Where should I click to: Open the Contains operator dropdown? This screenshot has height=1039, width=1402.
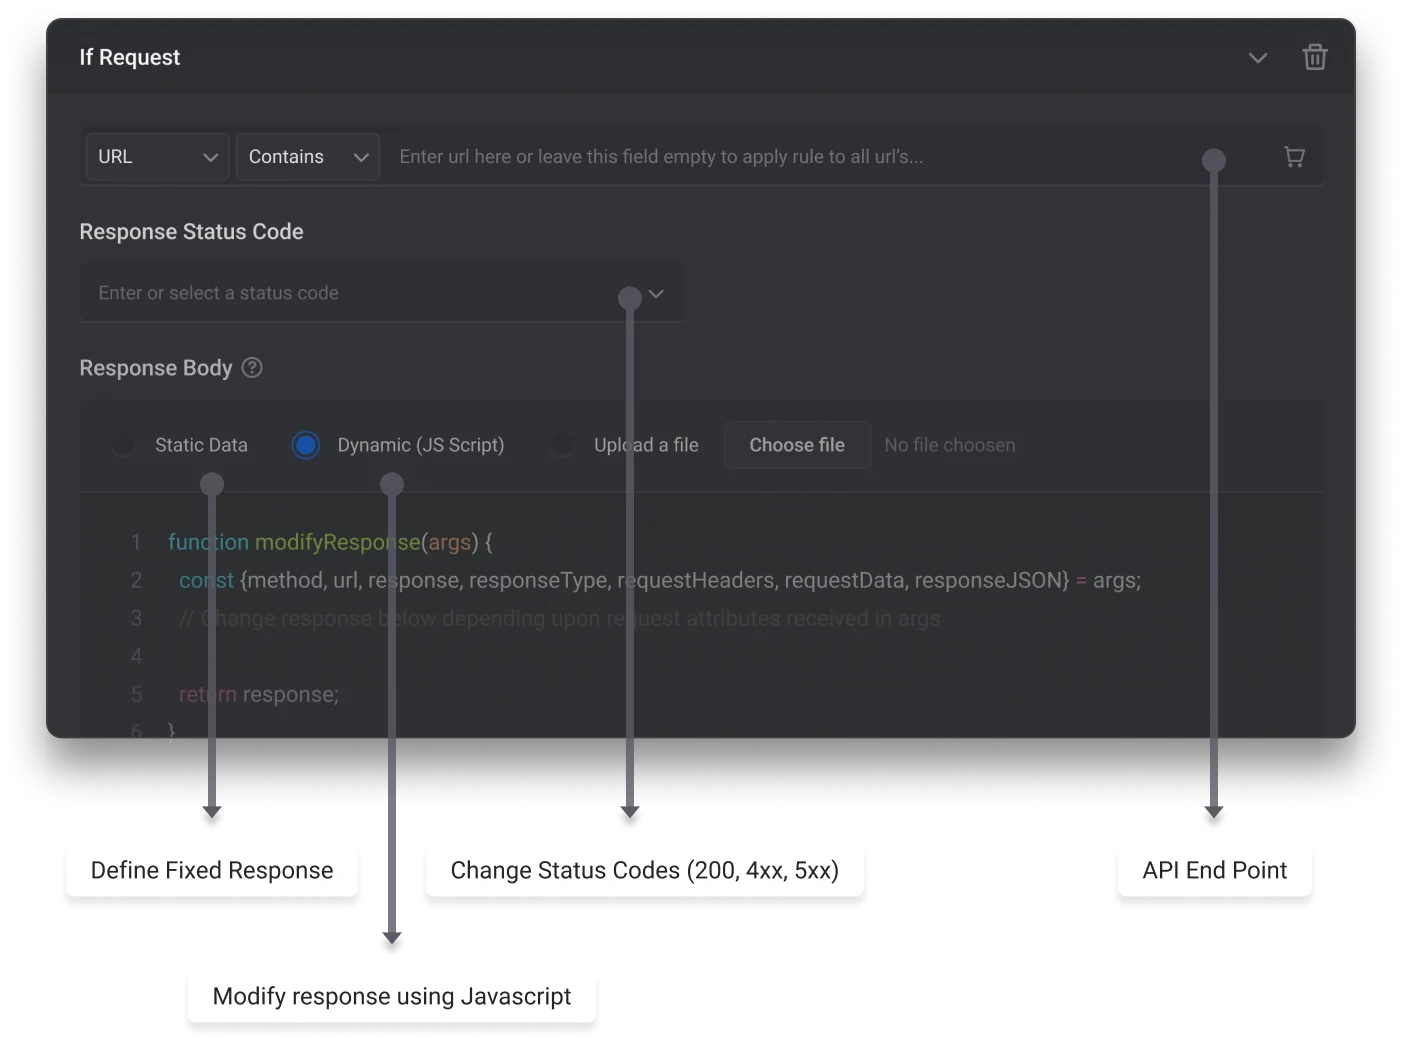pos(308,157)
